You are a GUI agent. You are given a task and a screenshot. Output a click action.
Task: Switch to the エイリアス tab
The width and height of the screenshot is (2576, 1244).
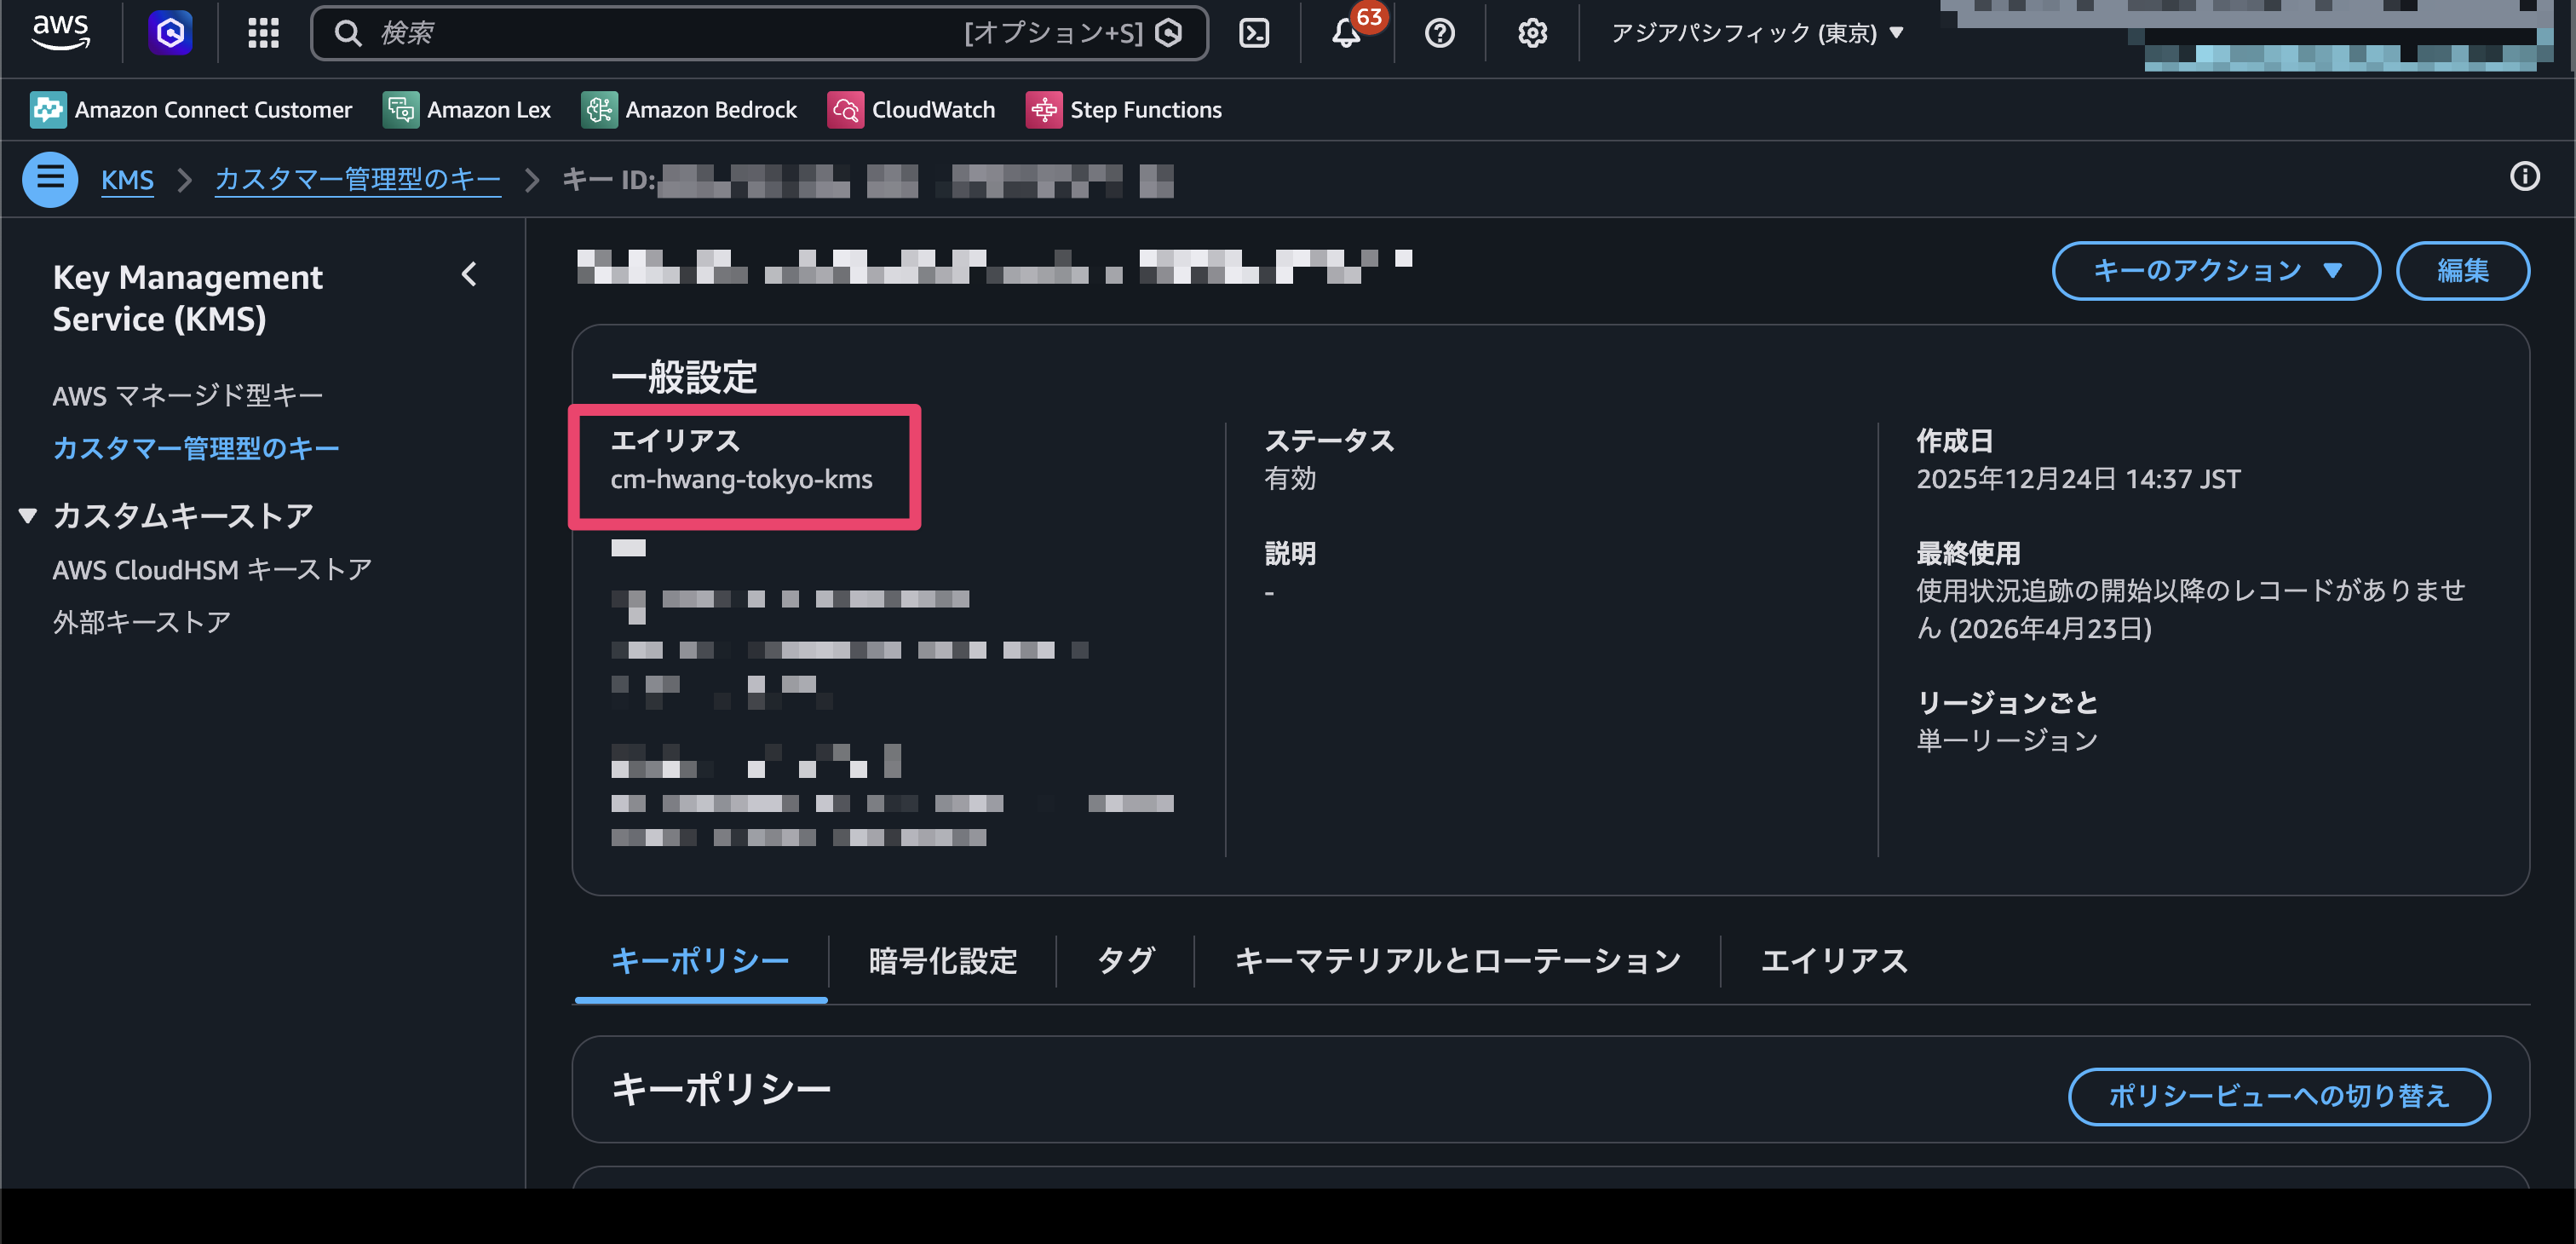point(1834,960)
